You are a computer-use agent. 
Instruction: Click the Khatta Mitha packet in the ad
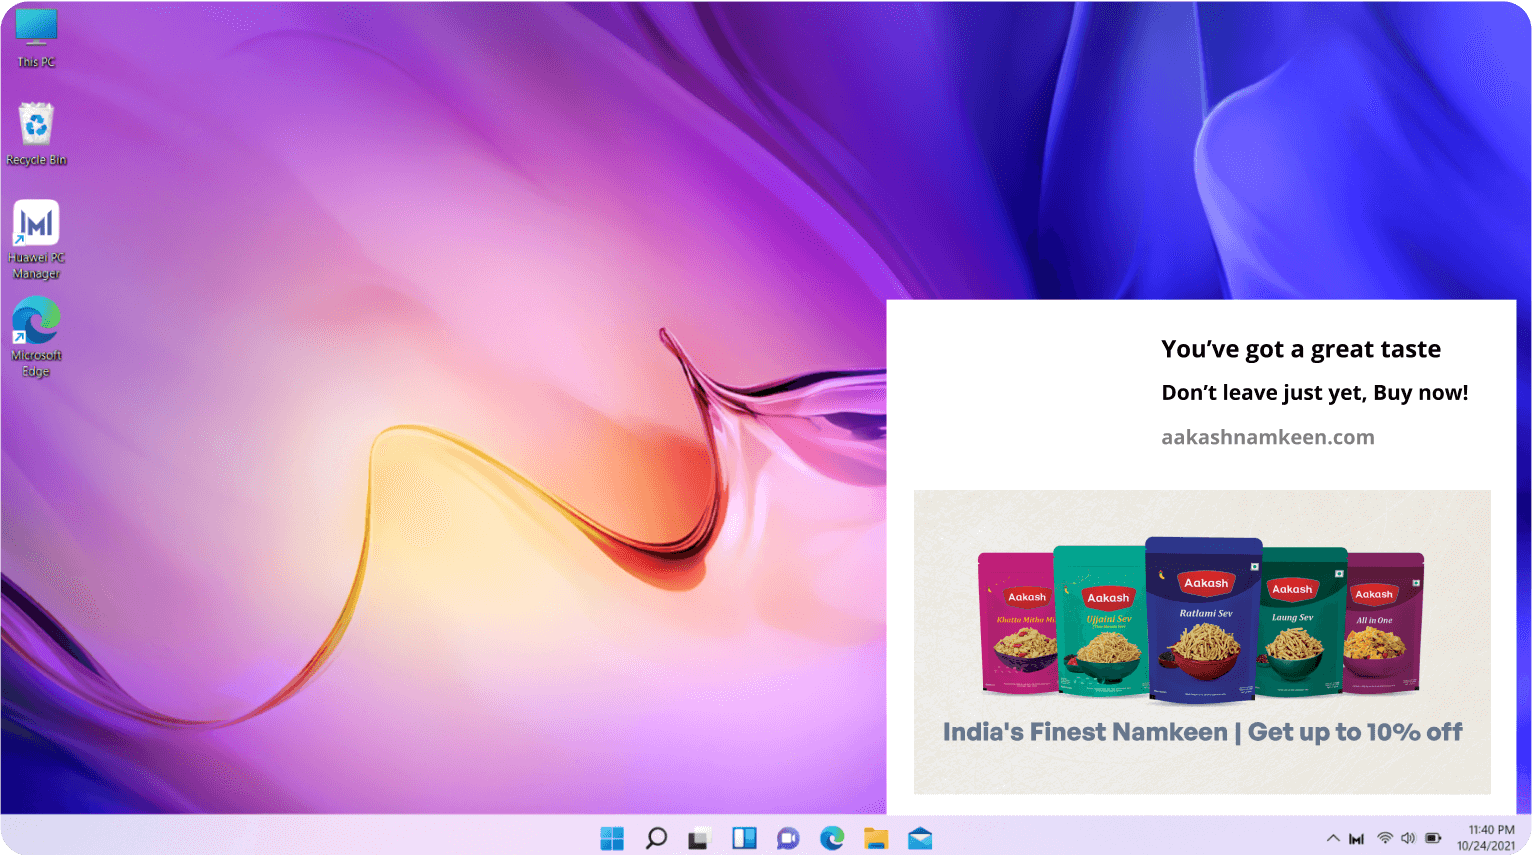(x=1017, y=624)
